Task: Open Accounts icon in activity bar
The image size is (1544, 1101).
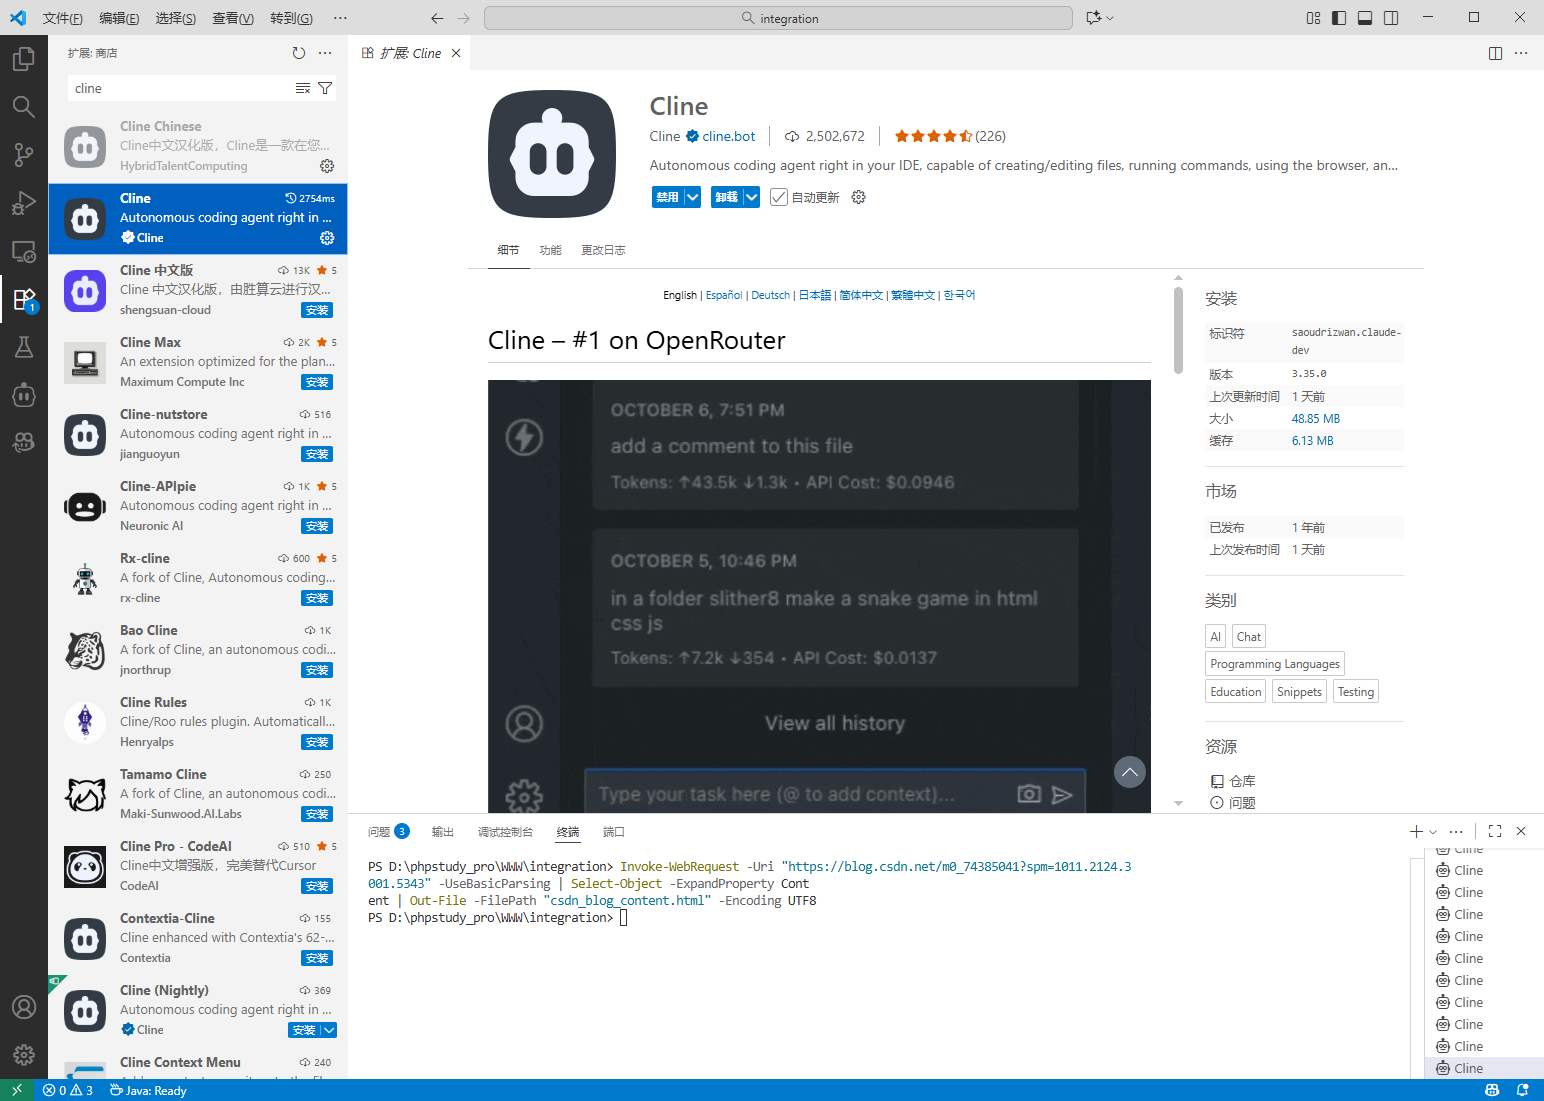Action: (24, 1007)
